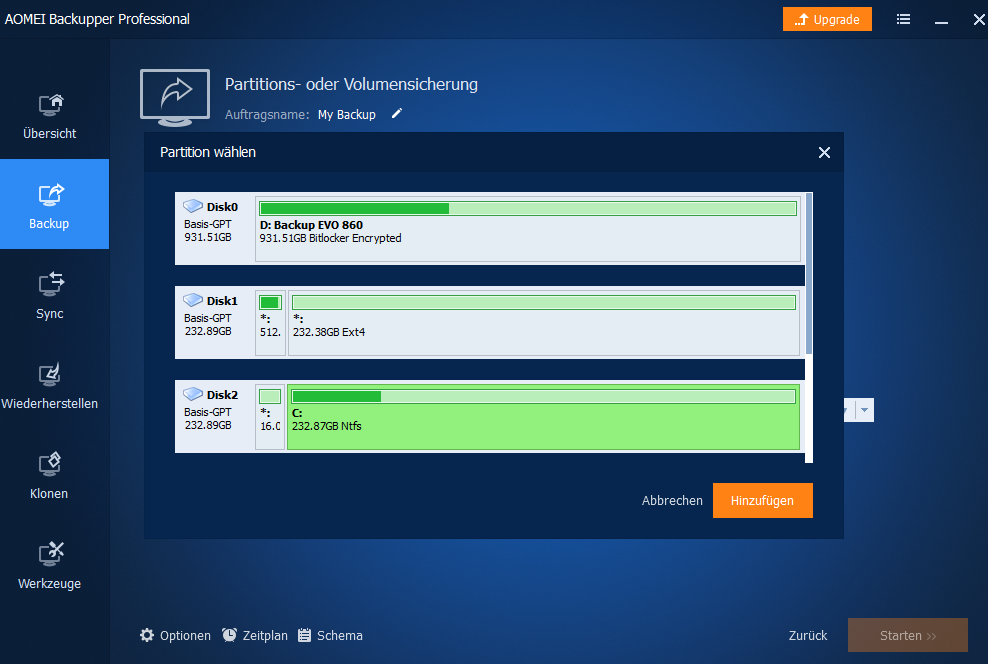988x664 pixels.
Task: Click the Disk2 232.89GB size text
Action: [208, 425]
